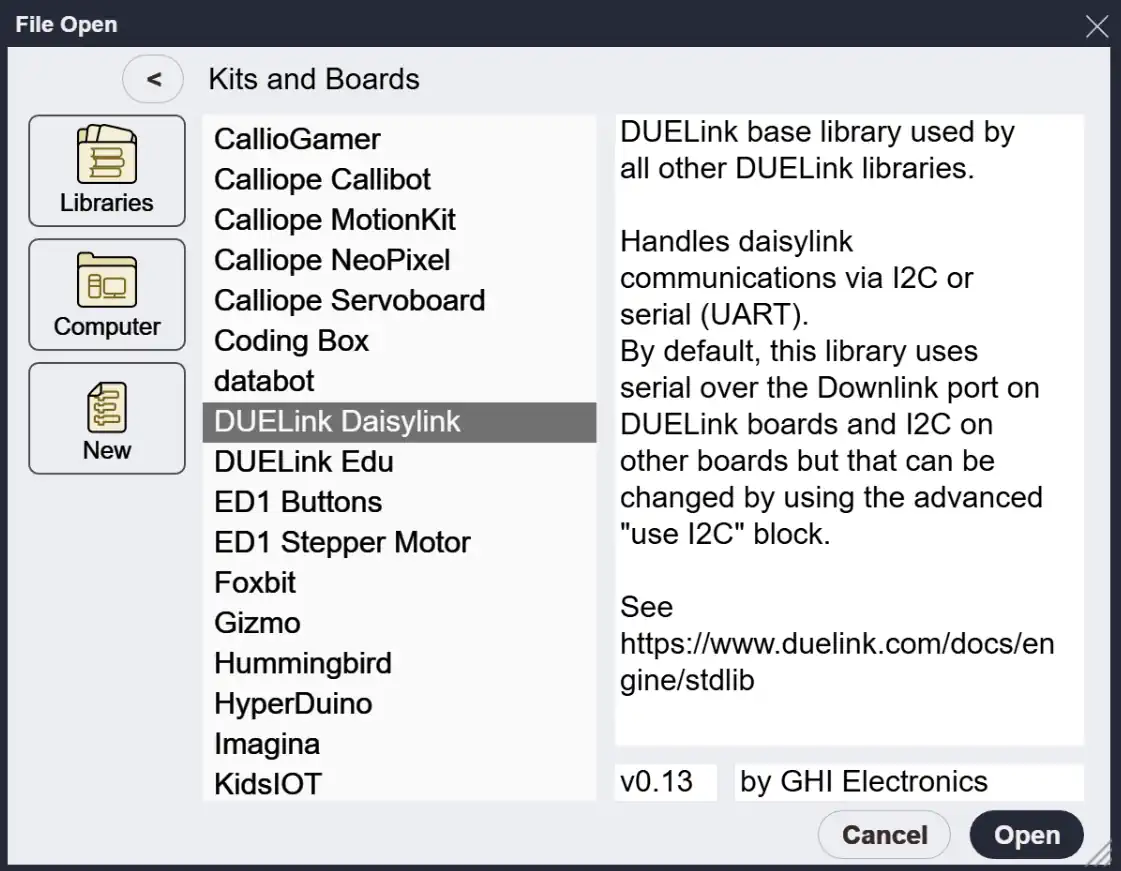Click the New project icon
This screenshot has width=1121, height=871.
click(x=107, y=418)
